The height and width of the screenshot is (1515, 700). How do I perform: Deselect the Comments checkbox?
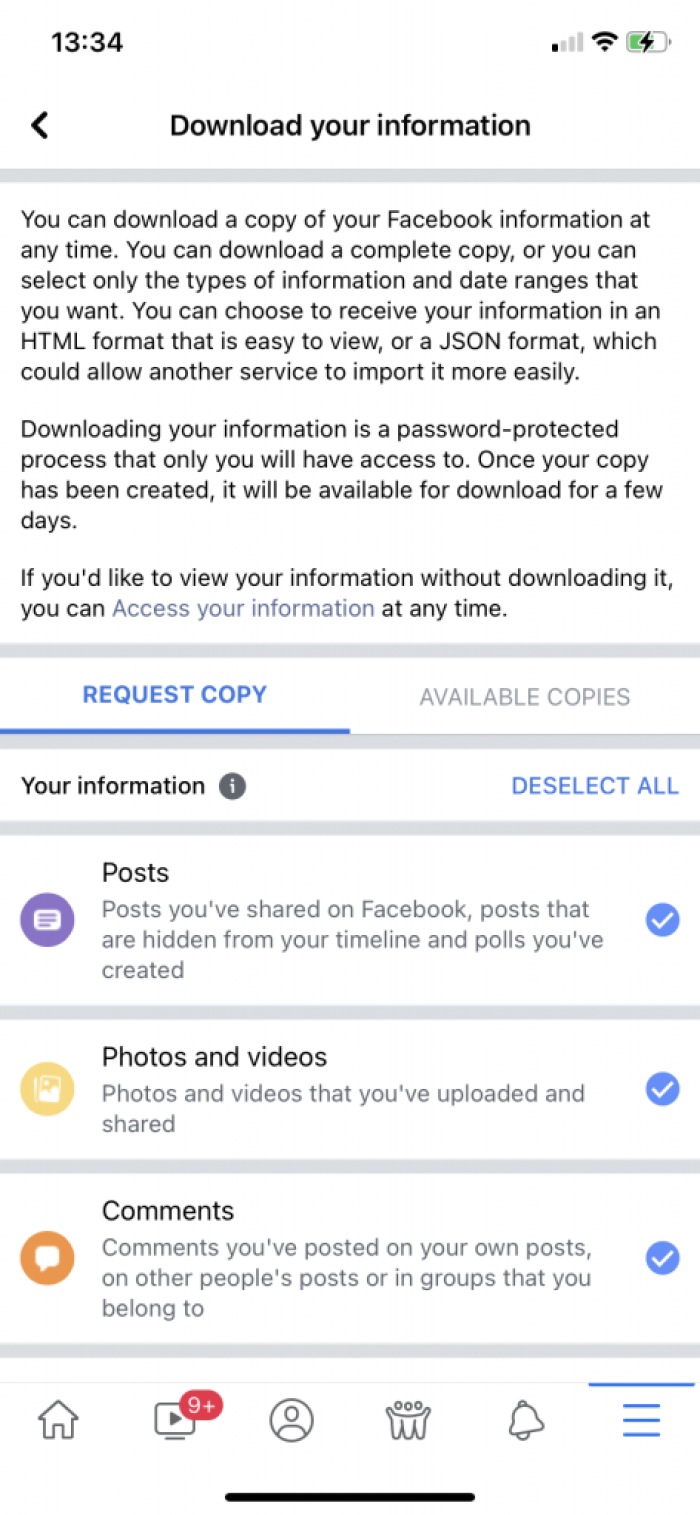(x=662, y=1257)
